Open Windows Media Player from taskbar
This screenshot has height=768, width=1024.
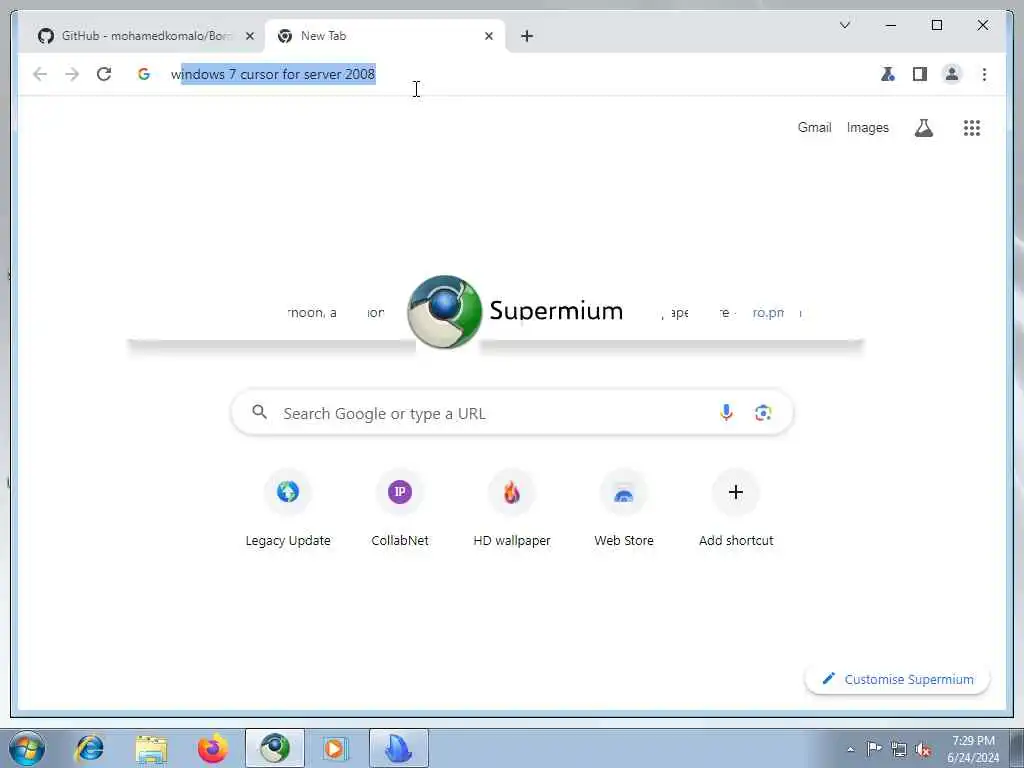[336, 748]
